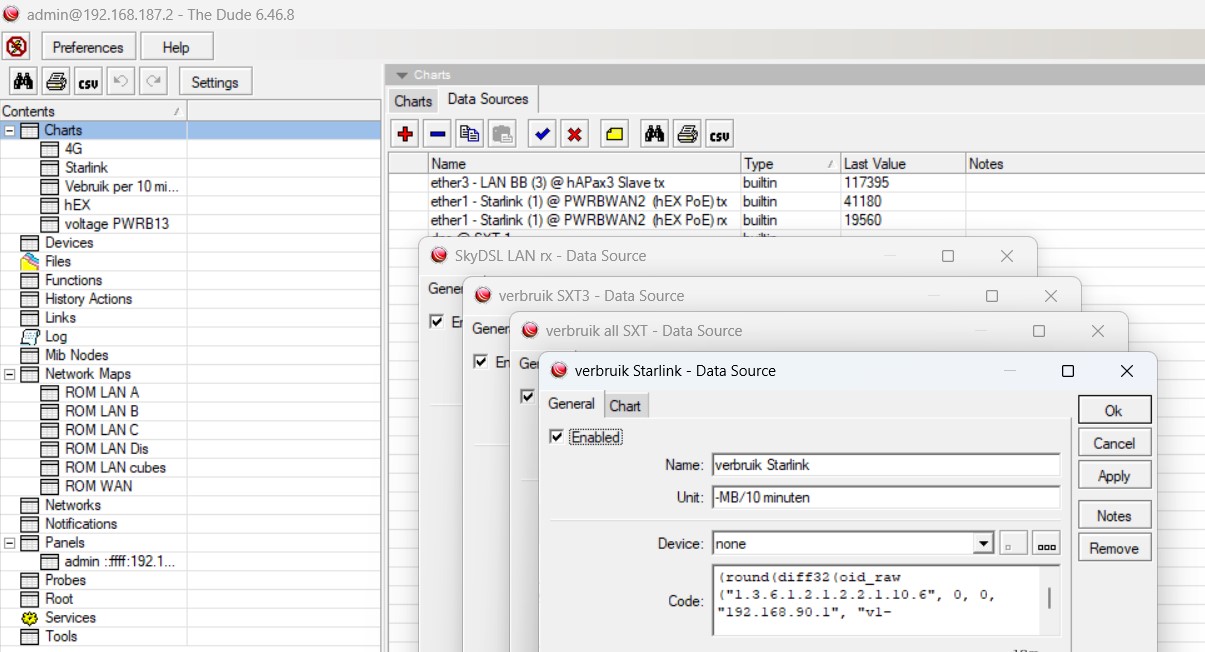This screenshot has height=652, width=1205.
Task: Click last value 41180 cell
Action: point(902,201)
